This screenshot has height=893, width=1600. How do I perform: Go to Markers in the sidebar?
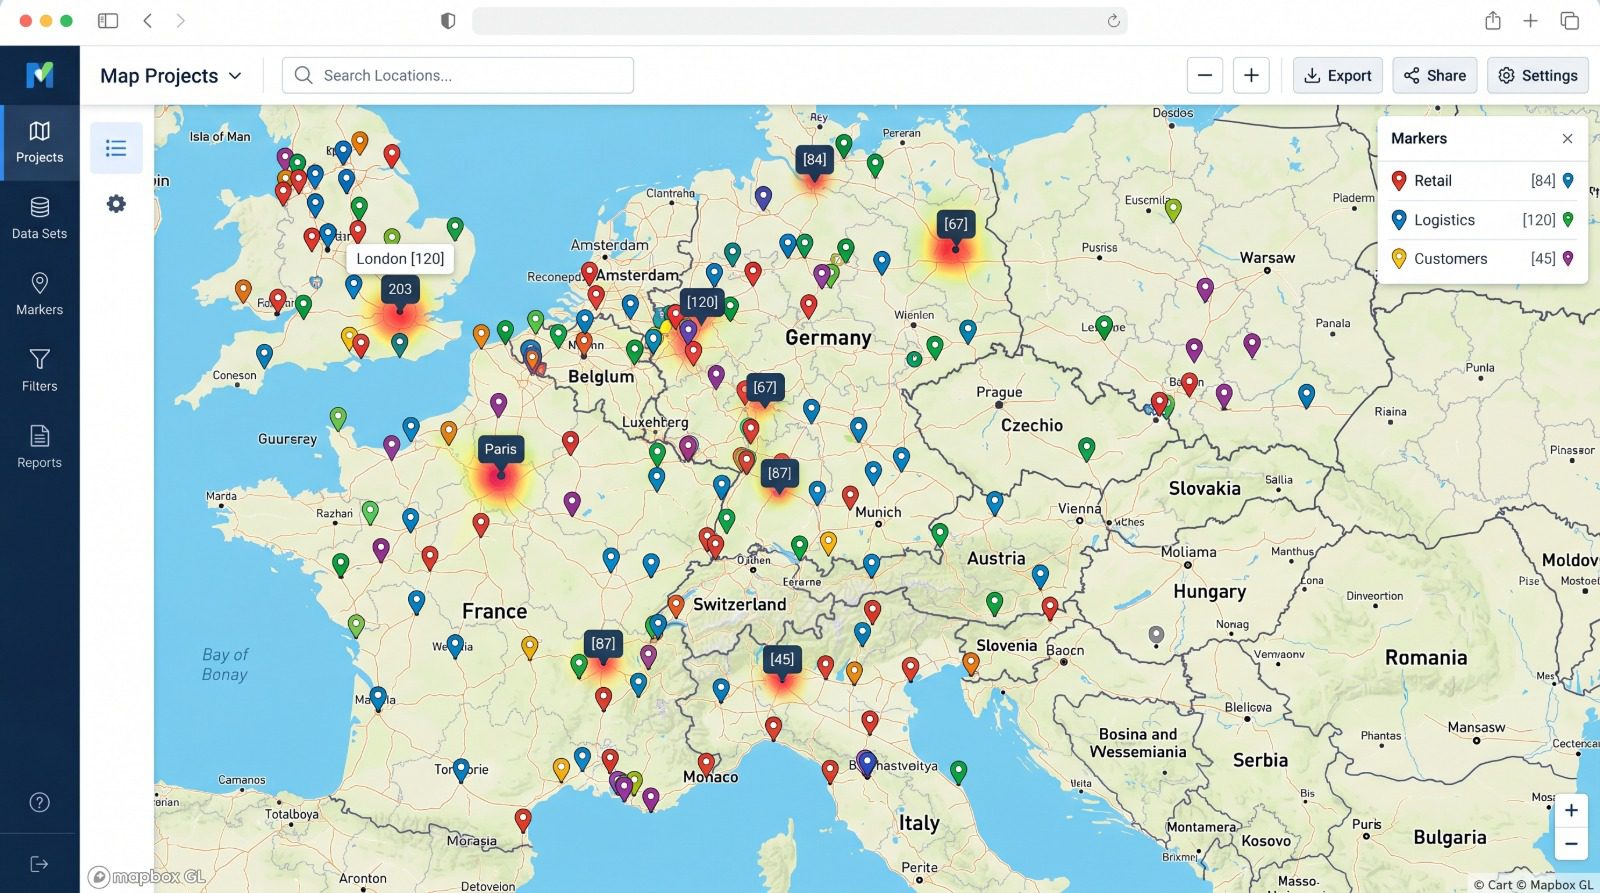click(39, 294)
